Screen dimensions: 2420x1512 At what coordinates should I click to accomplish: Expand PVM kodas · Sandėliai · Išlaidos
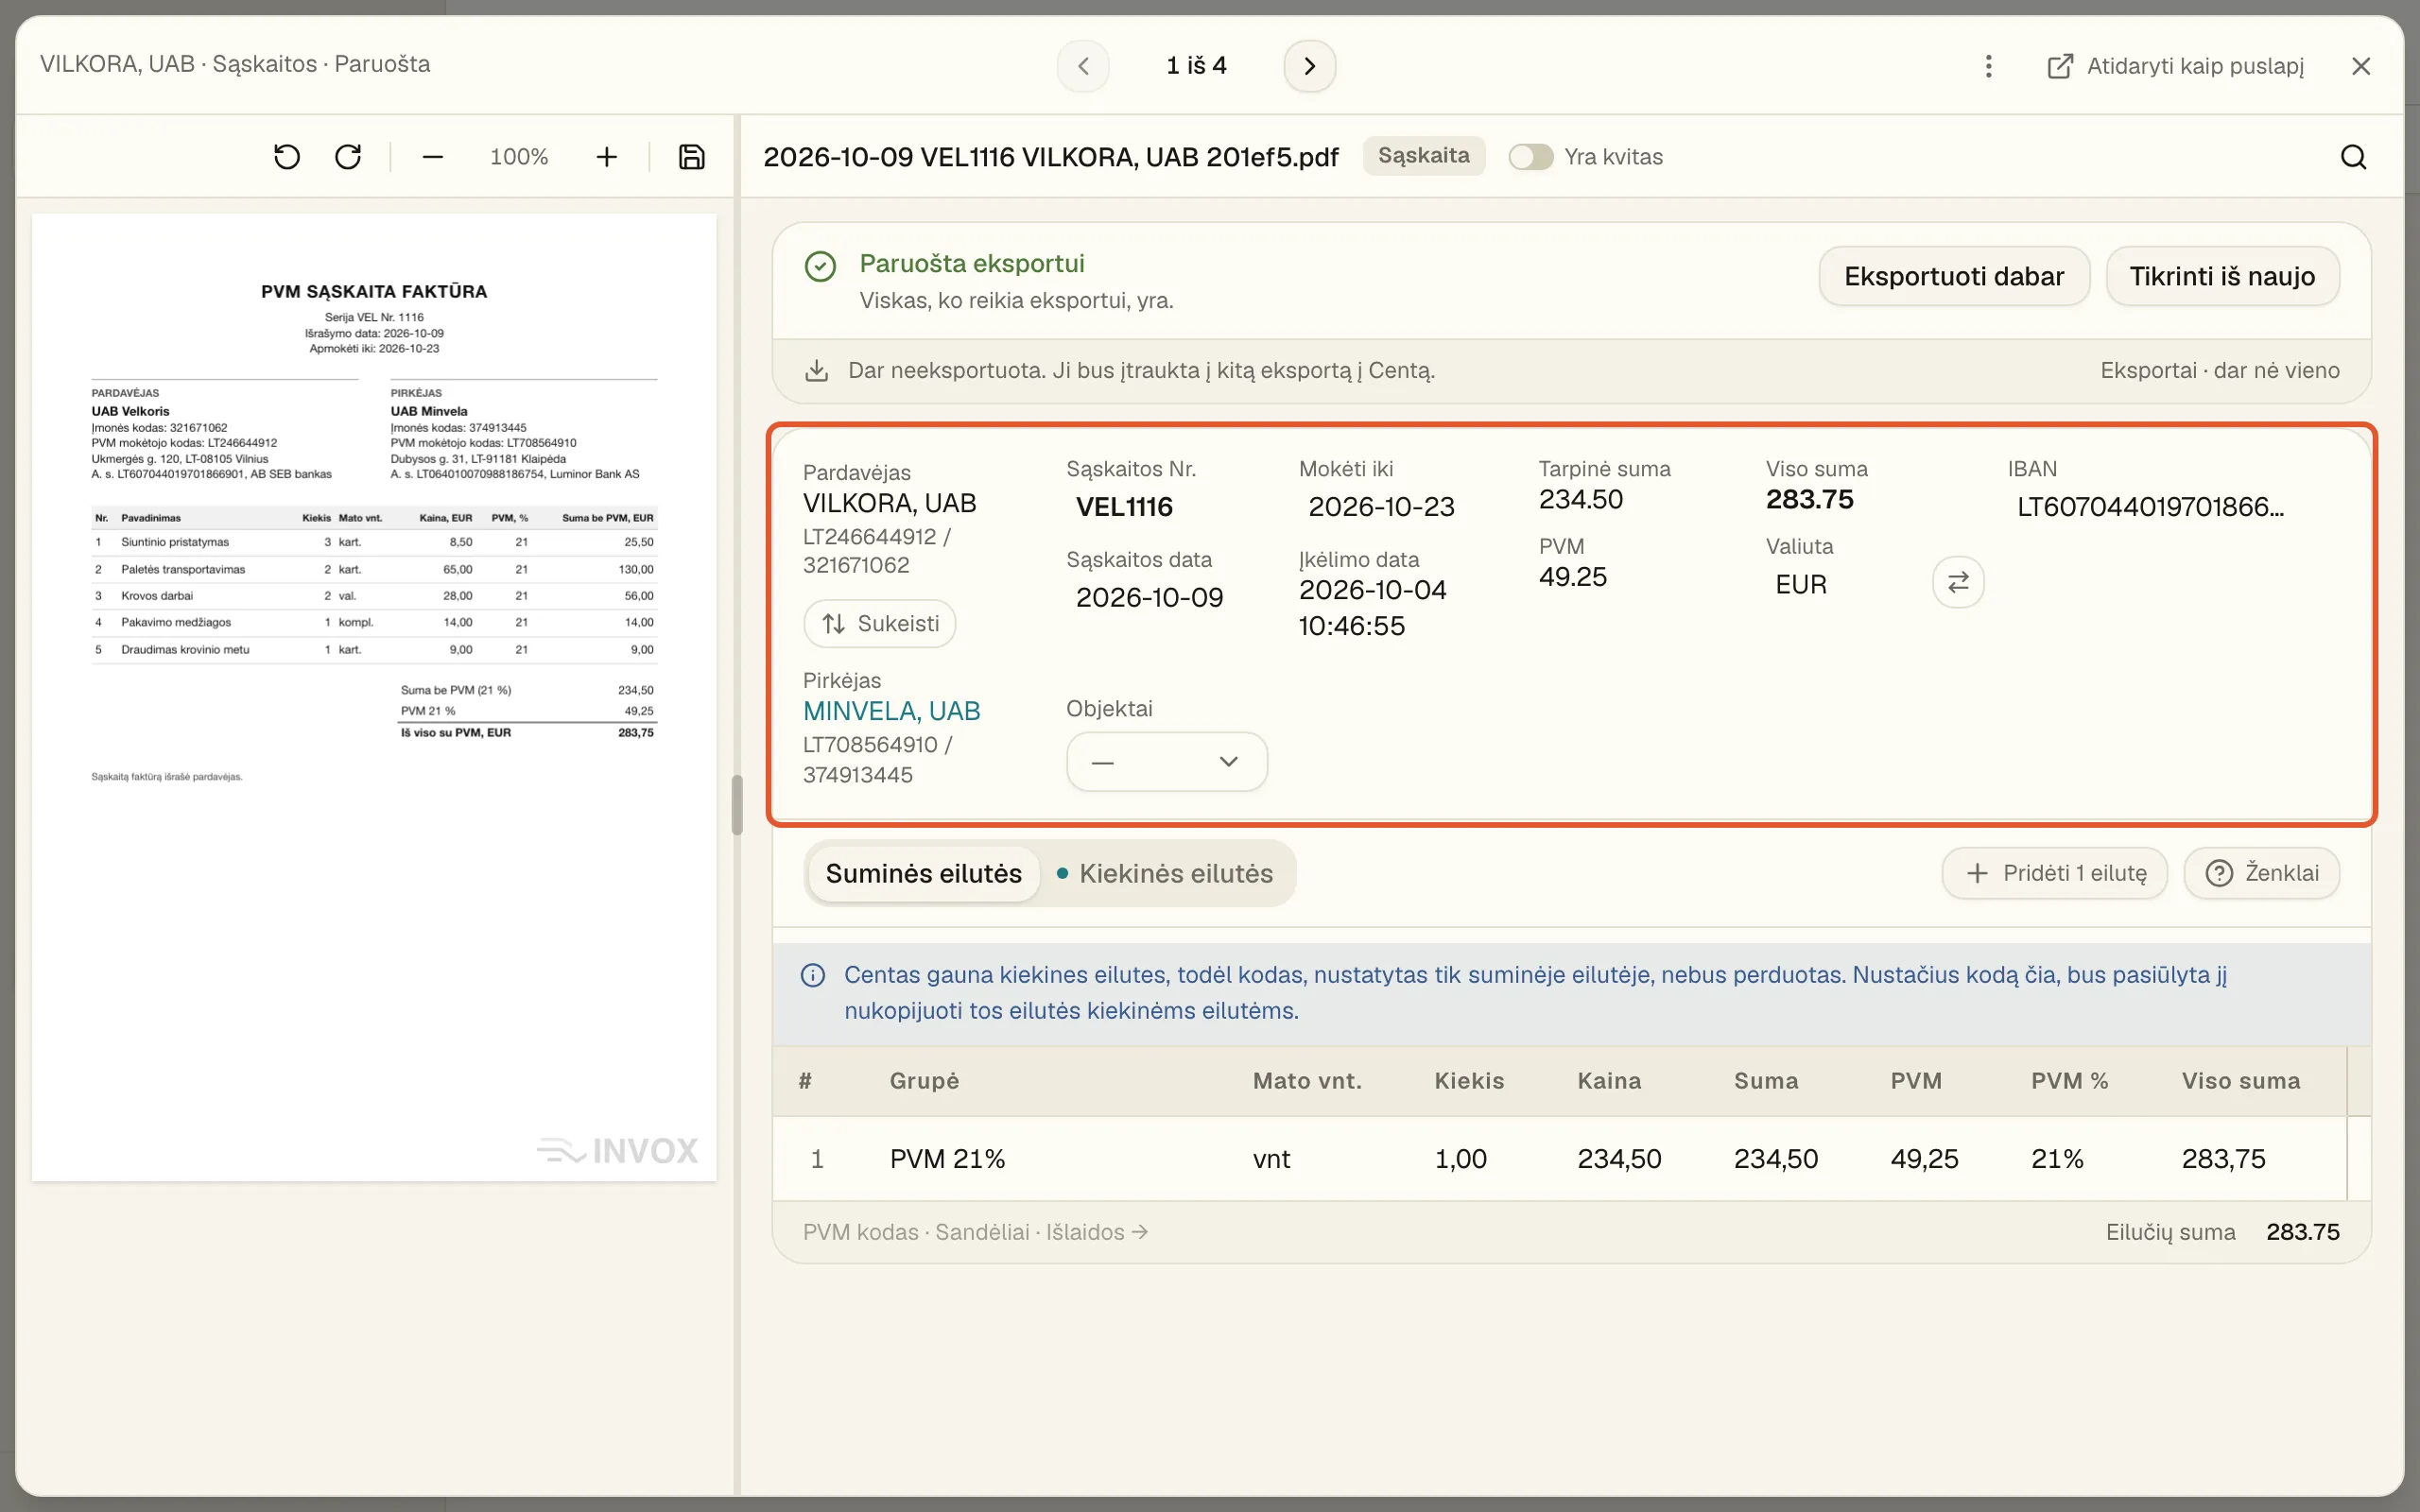pos(975,1232)
